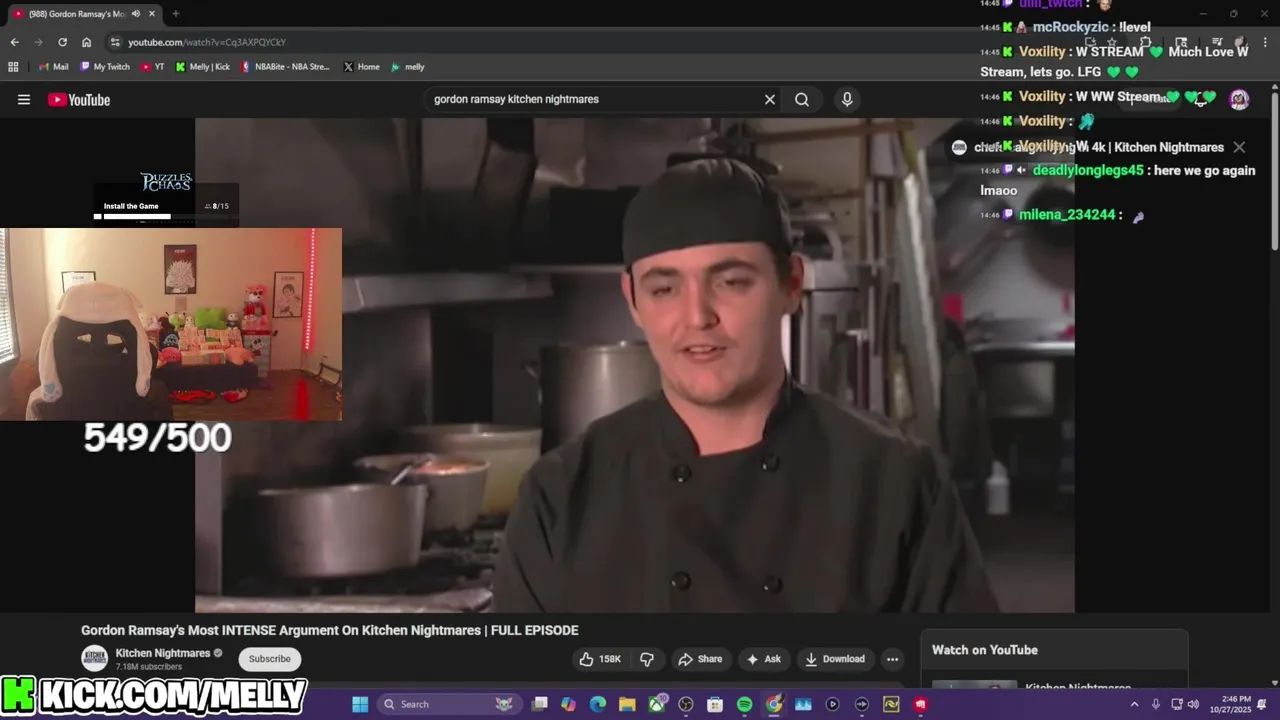Run search with the magnifier button

[802, 99]
